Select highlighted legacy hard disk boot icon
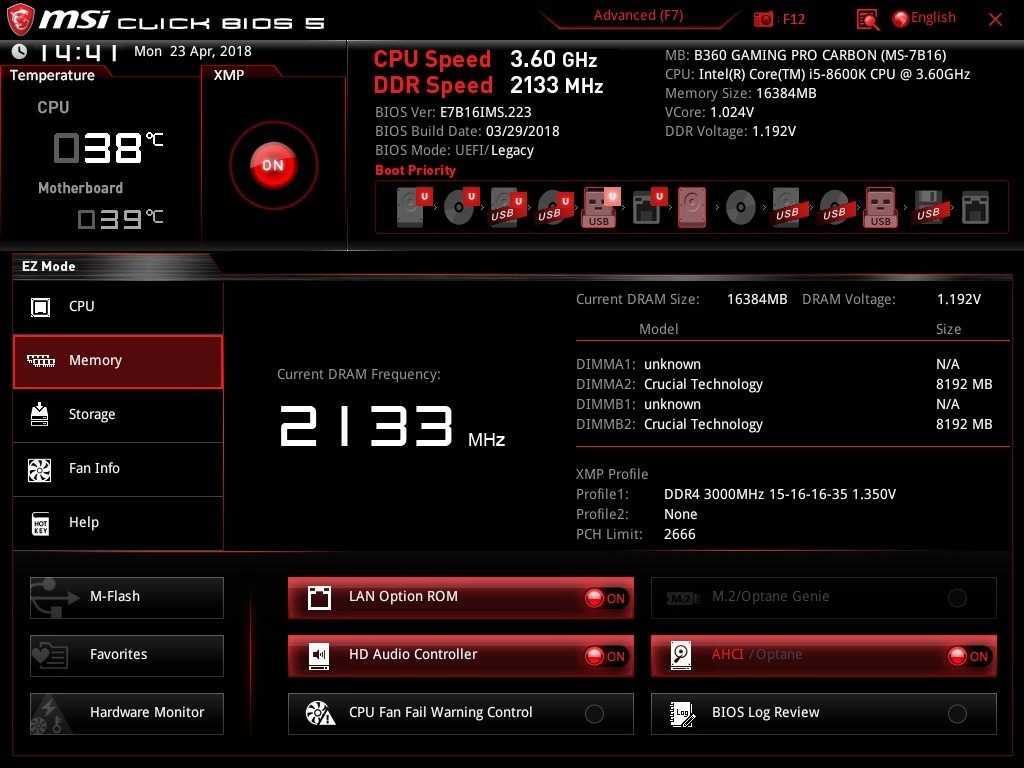The height and width of the screenshot is (768, 1024). [692, 207]
